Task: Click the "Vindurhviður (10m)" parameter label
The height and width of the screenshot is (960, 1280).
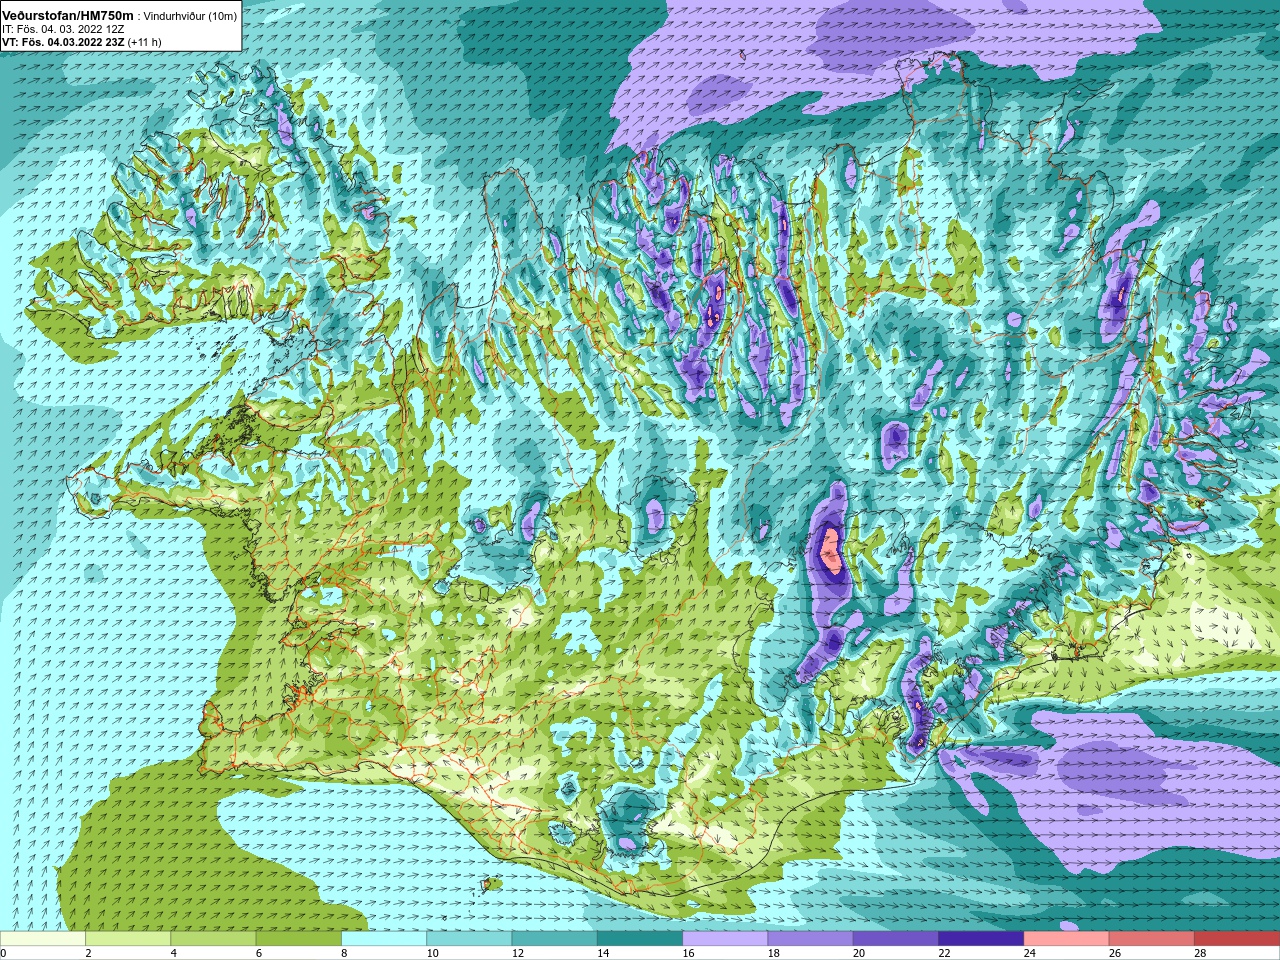Action: point(191,16)
